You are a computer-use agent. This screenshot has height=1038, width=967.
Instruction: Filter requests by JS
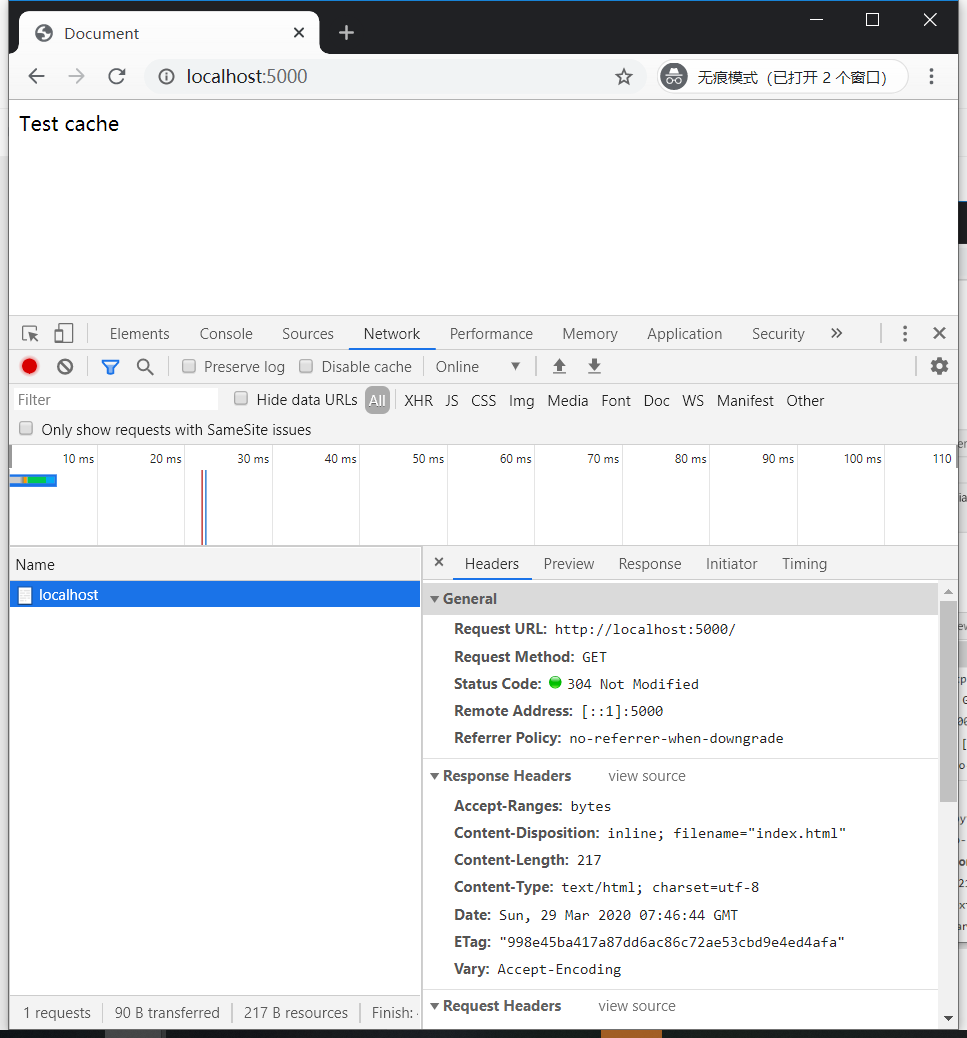point(451,401)
